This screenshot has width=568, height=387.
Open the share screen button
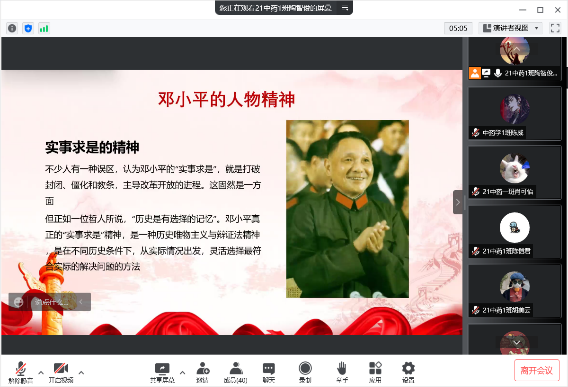(x=162, y=372)
